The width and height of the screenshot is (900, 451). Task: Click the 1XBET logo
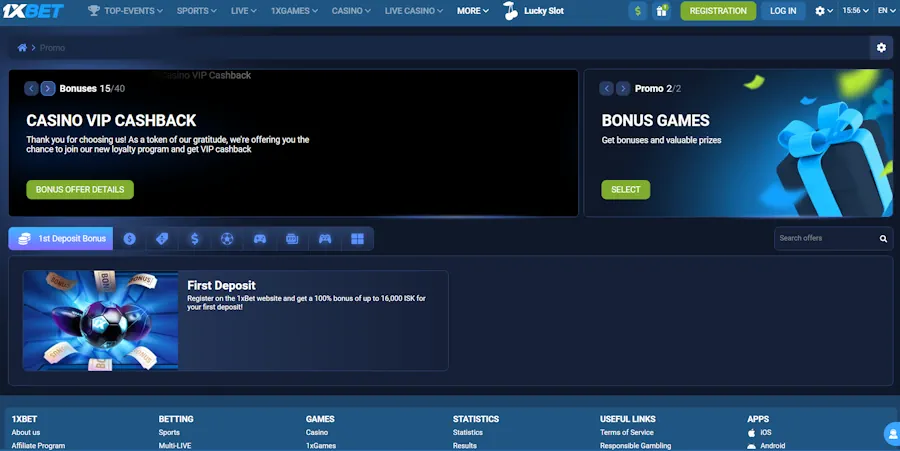coord(33,11)
